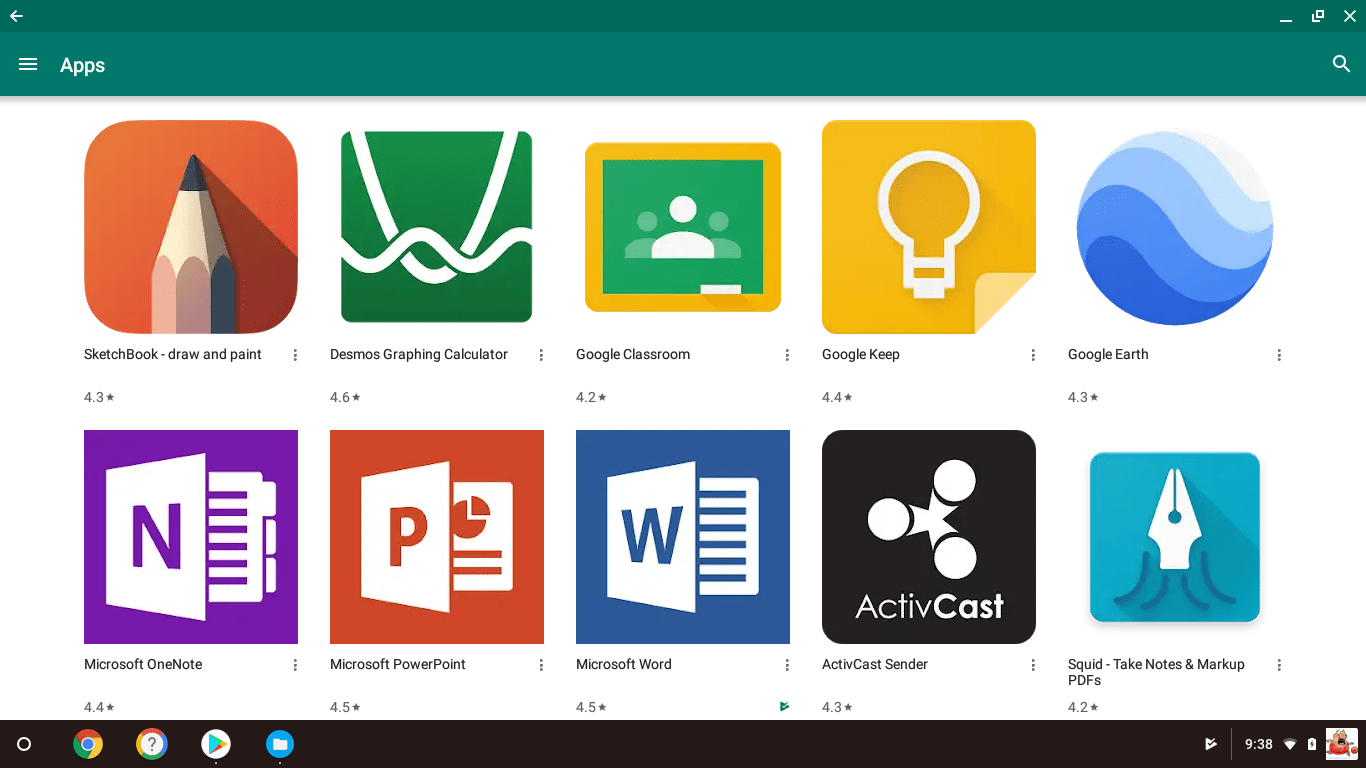The width and height of the screenshot is (1366, 768).
Task: Open the Google Earth globe icon
Action: pos(1175,227)
